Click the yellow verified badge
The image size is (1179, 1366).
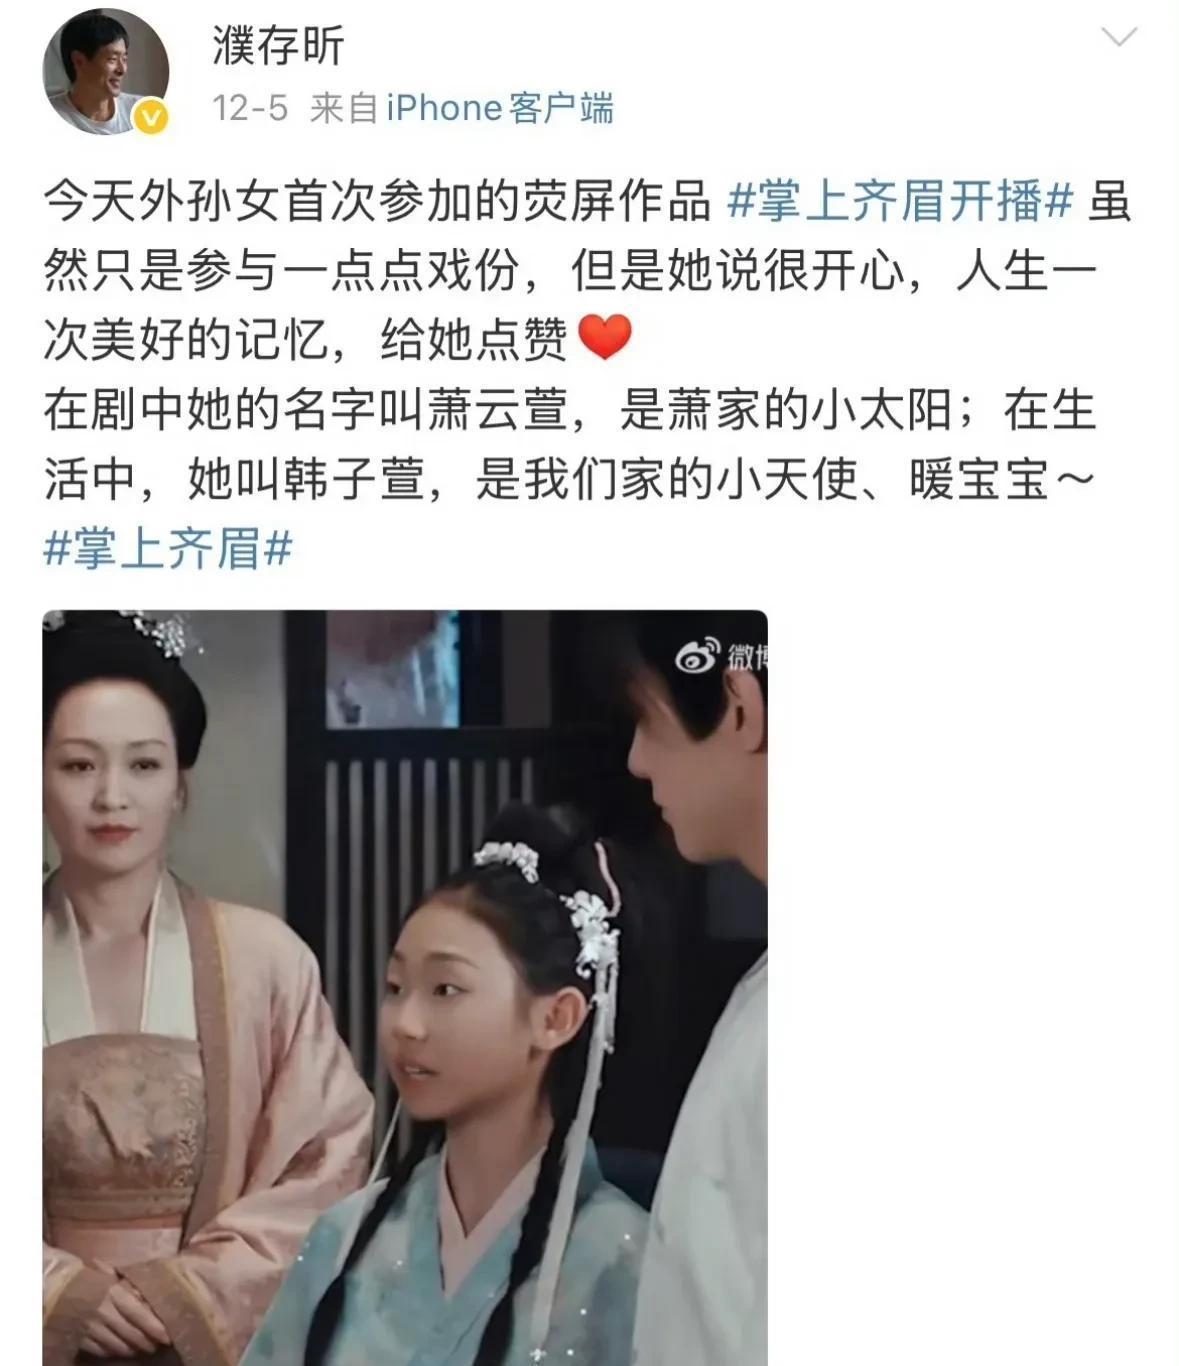click(151, 118)
